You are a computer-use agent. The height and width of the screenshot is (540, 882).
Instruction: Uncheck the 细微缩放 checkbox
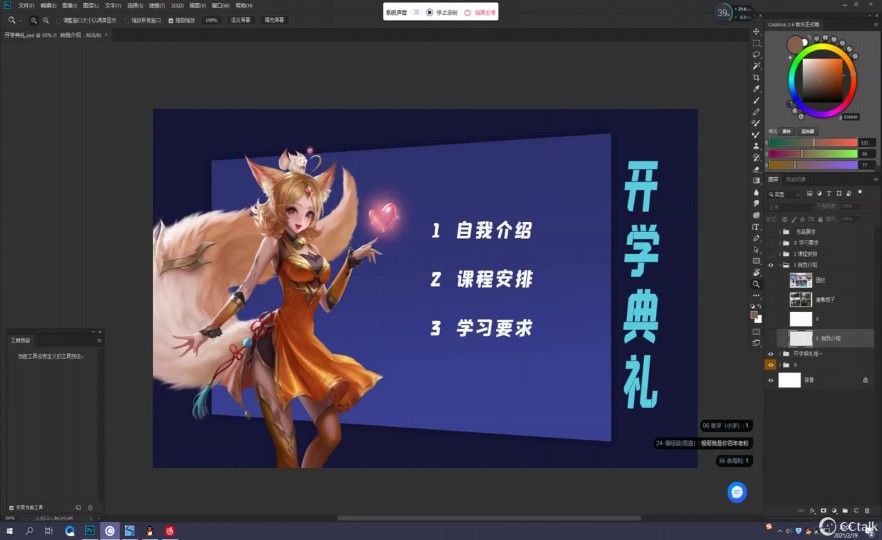[171, 20]
